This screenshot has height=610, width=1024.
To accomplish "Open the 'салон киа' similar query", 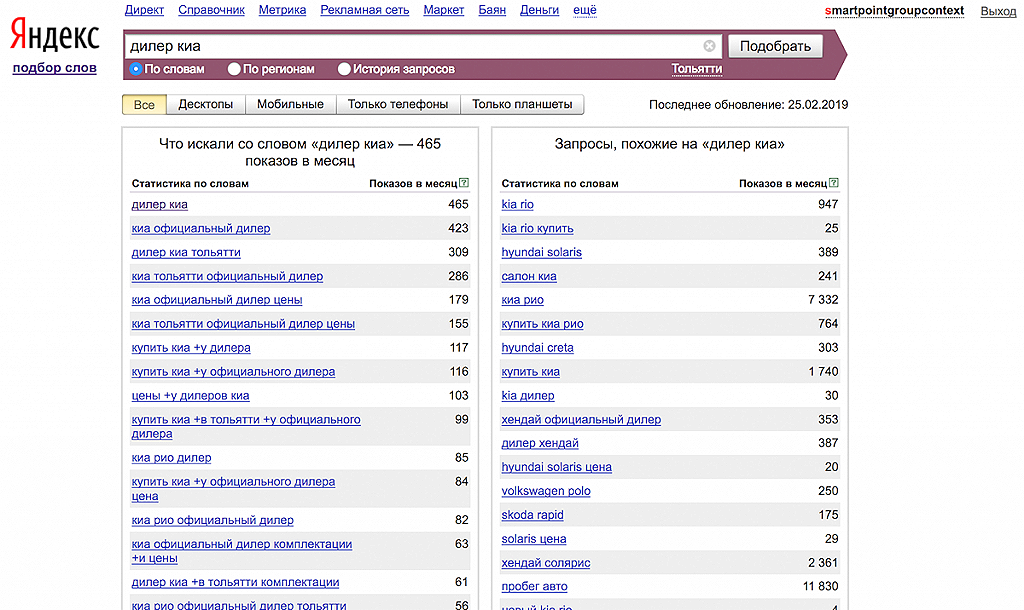I will click(529, 276).
